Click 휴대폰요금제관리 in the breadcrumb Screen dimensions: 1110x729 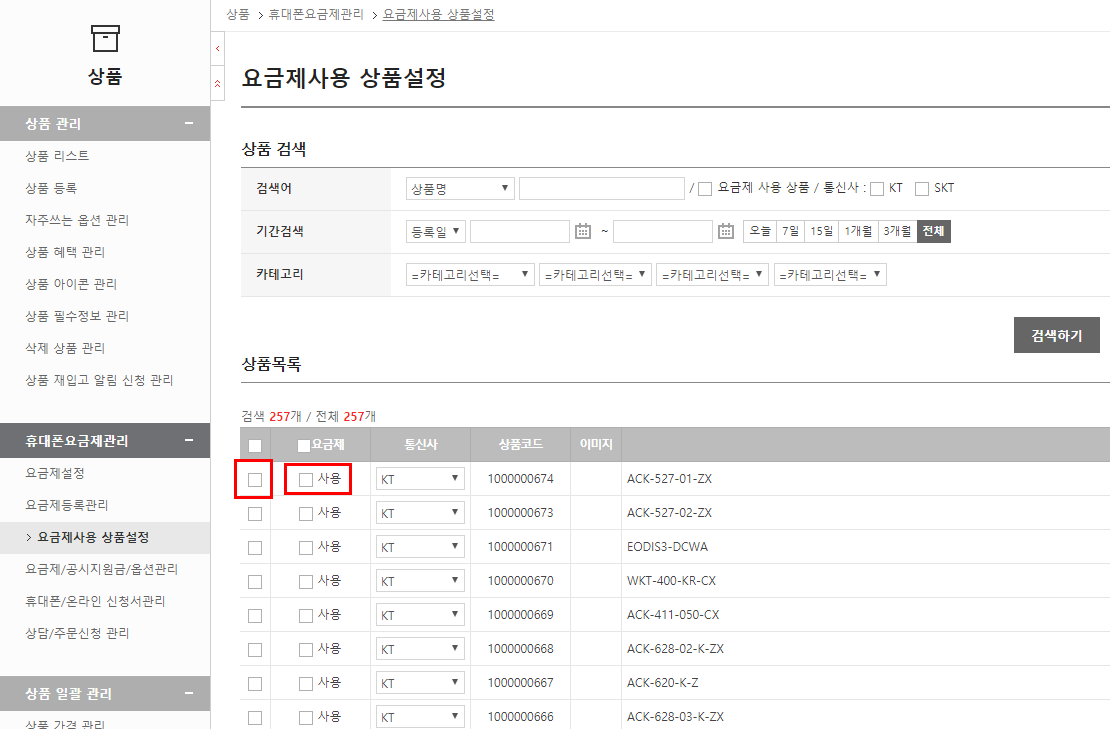[317, 15]
